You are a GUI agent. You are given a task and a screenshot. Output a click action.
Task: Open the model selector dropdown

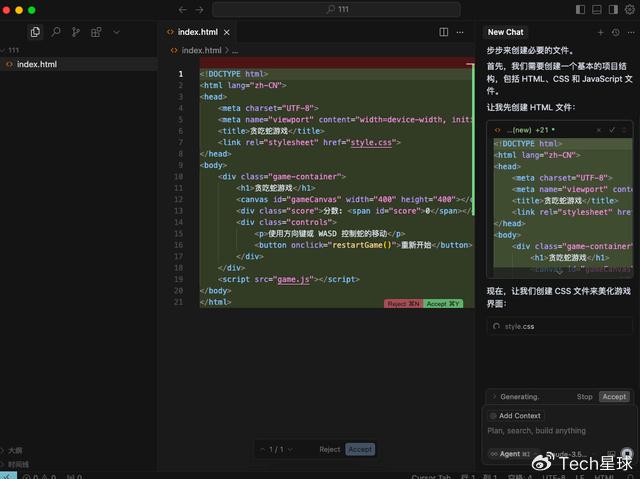[568, 454]
